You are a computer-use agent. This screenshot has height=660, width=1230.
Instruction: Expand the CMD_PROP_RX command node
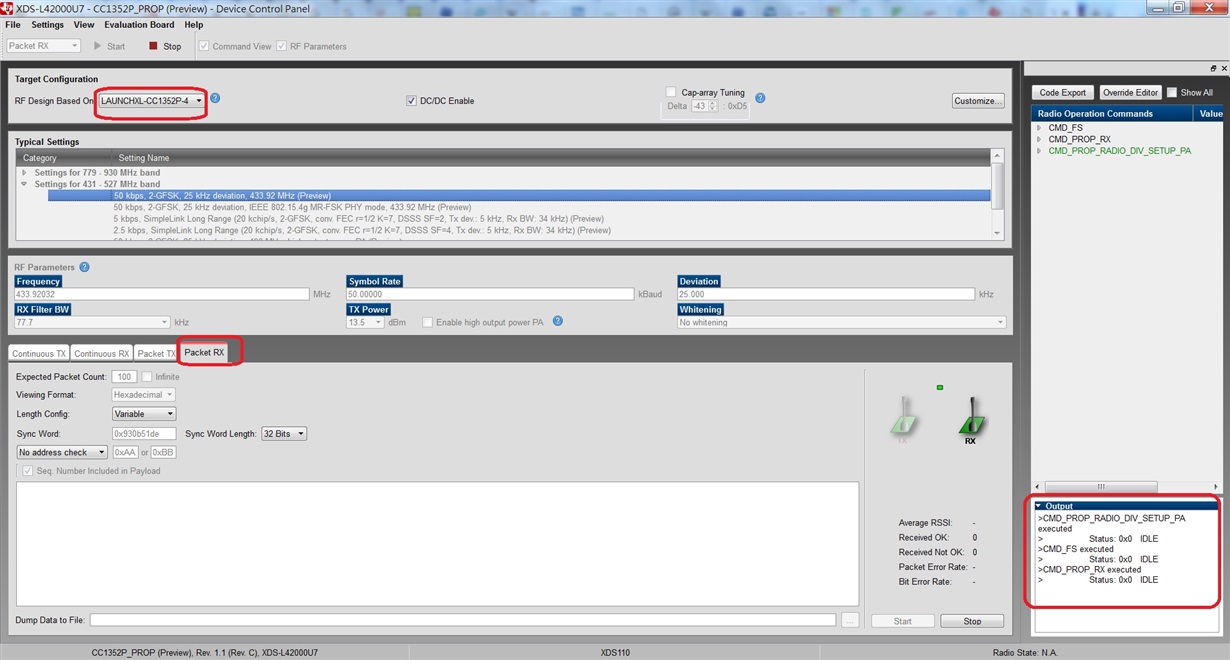coord(1039,139)
